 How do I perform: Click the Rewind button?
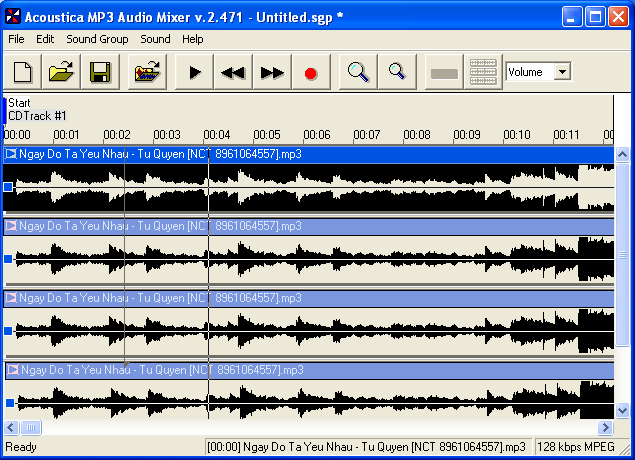pos(234,72)
